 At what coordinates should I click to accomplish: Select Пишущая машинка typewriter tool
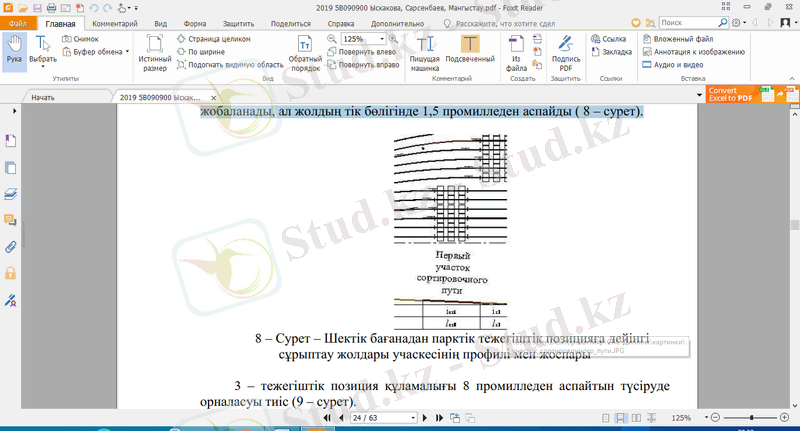[x=424, y=53]
